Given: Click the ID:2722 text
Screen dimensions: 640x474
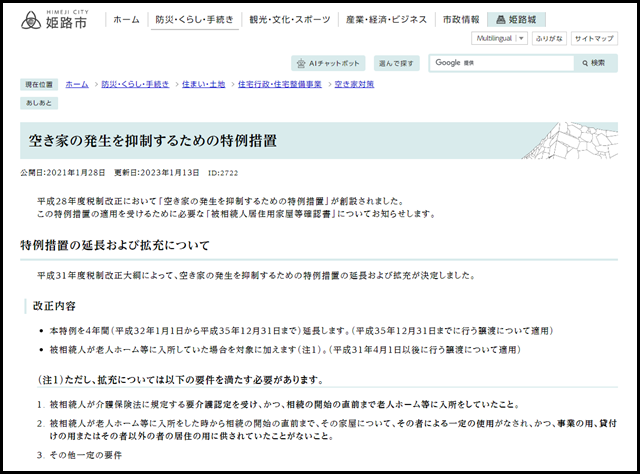Looking at the screenshot, I should pos(223,173).
